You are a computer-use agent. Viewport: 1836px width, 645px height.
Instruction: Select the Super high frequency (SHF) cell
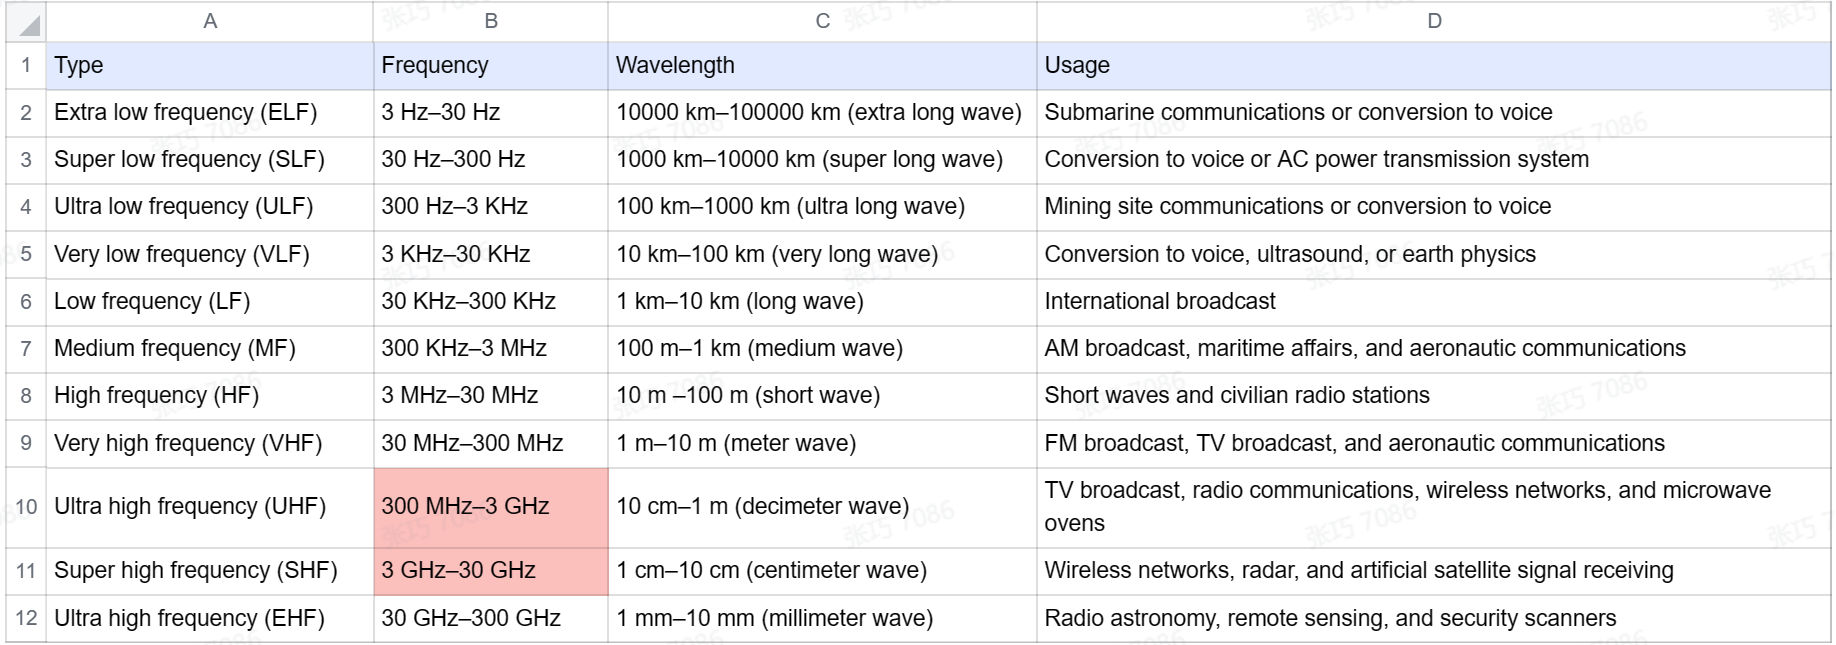(210, 571)
